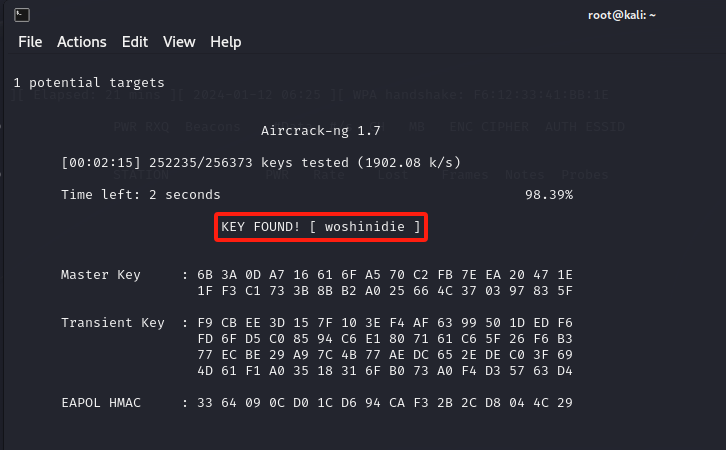This screenshot has height=450, width=726.
Task: Open the File menu
Action: click(x=30, y=42)
